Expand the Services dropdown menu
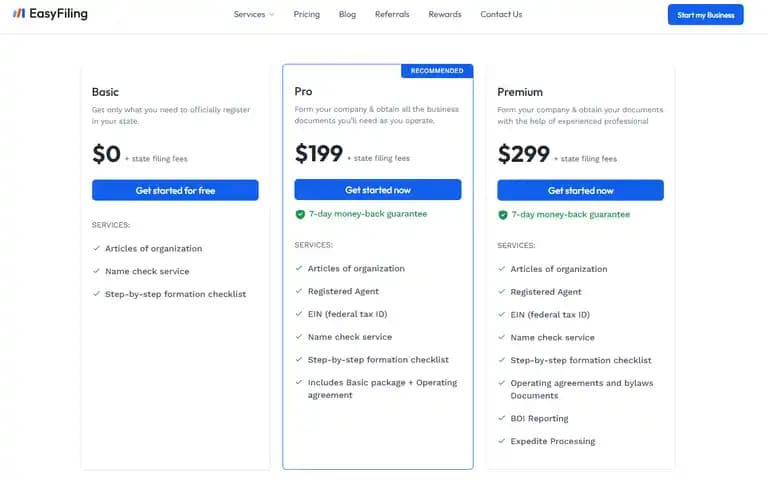 tap(254, 14)
